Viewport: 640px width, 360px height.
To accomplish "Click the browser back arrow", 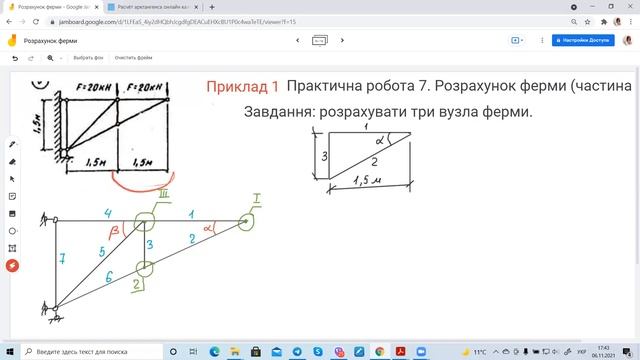I will click(x=9, y=22).
